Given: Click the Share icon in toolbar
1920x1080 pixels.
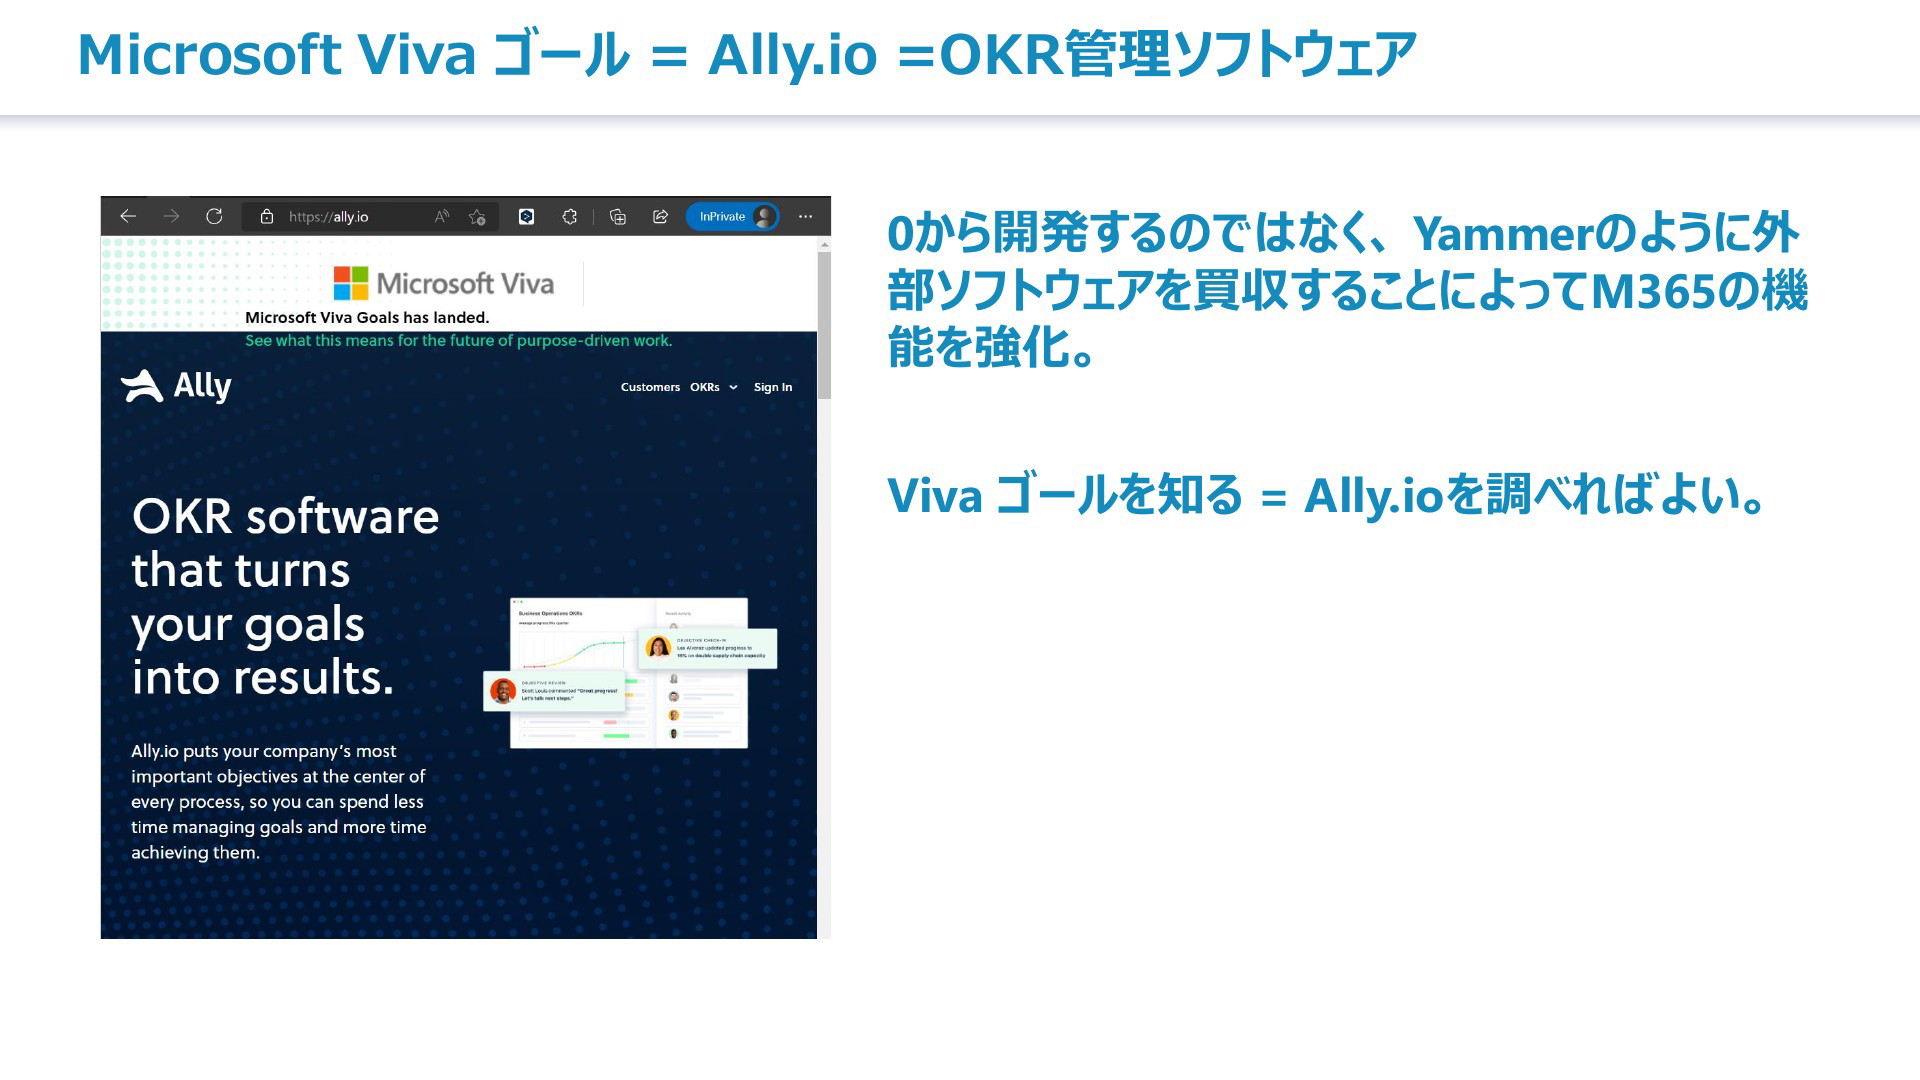Looking at the screenshot, I should (x=660, y=216).
